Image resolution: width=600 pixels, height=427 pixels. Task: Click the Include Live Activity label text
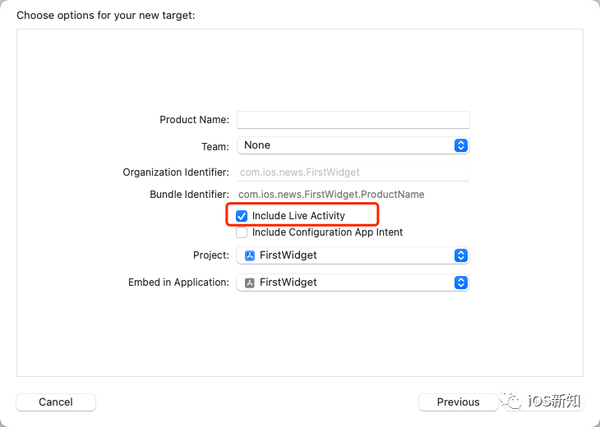pyautogui.click(x=298, y=215)
